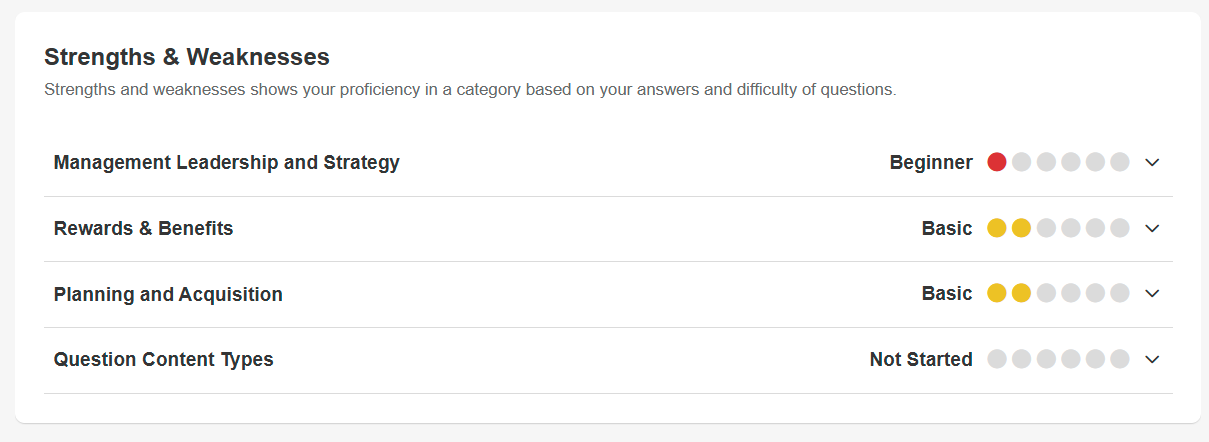Click last gray dot in Question Content Types row
Image resolution: width=1209 pixels, height=442 pixels.
pyautogui.click(x=1119, y=359)
